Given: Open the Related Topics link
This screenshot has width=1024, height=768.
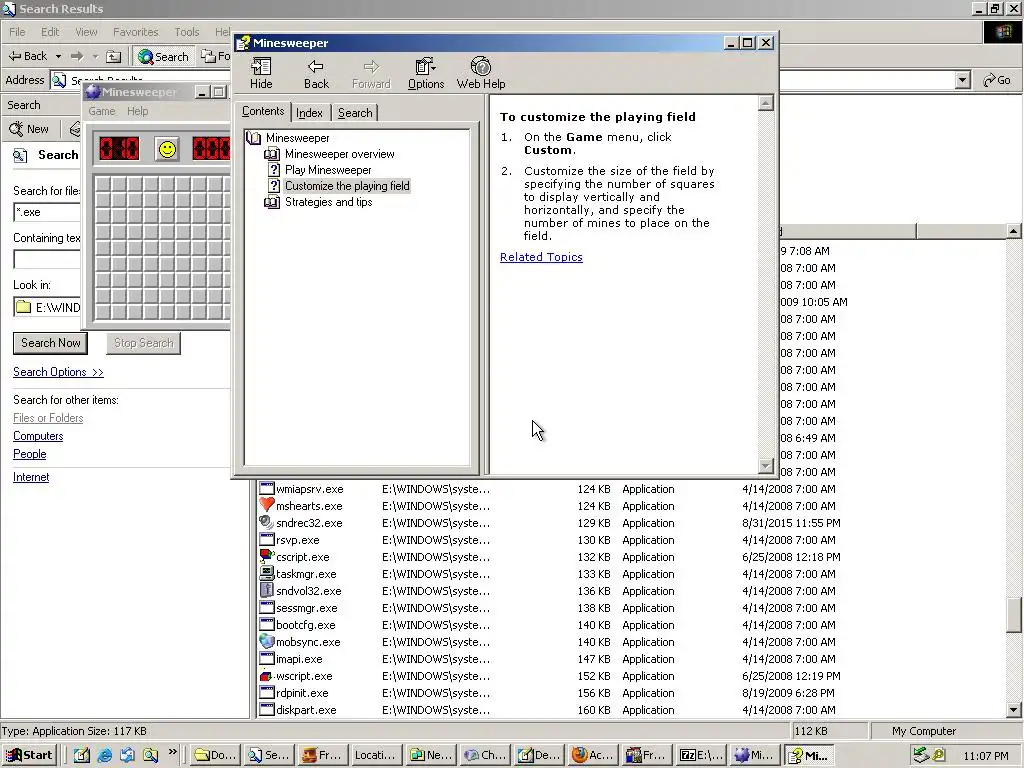Looking at the screenshot, I should coord(541,257).
